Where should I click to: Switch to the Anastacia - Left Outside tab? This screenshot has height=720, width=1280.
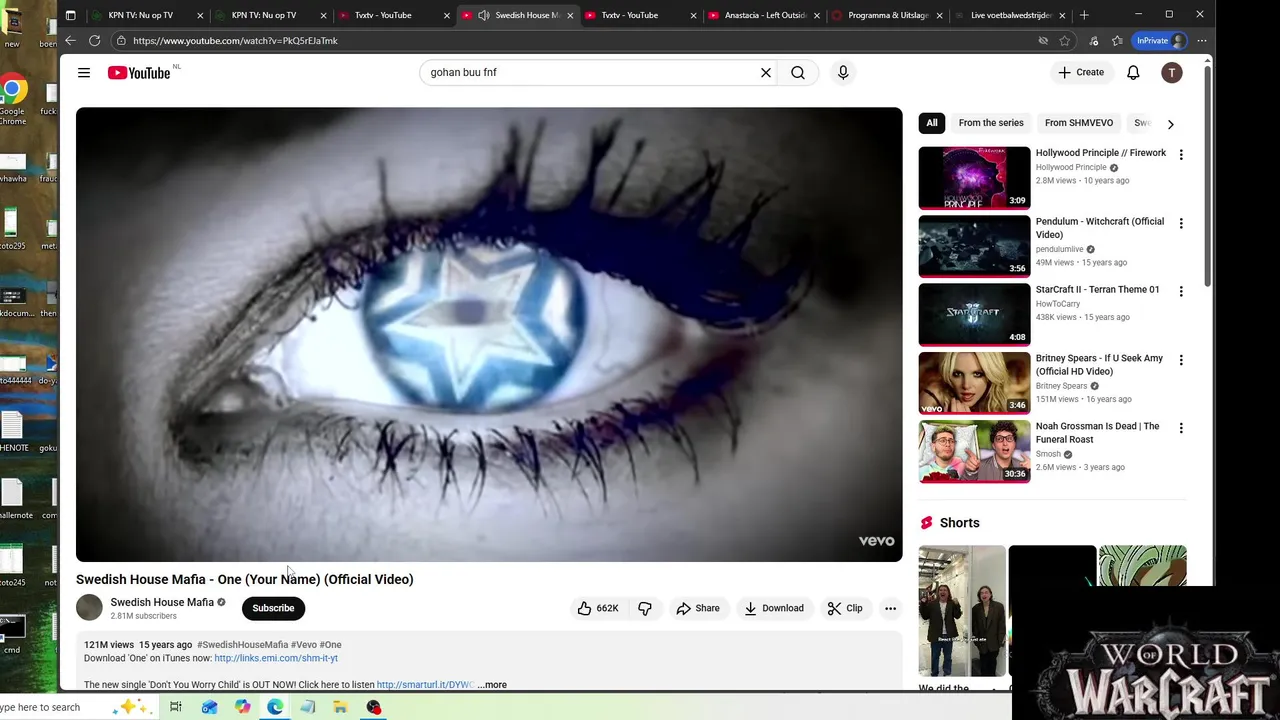coord(764,15)
